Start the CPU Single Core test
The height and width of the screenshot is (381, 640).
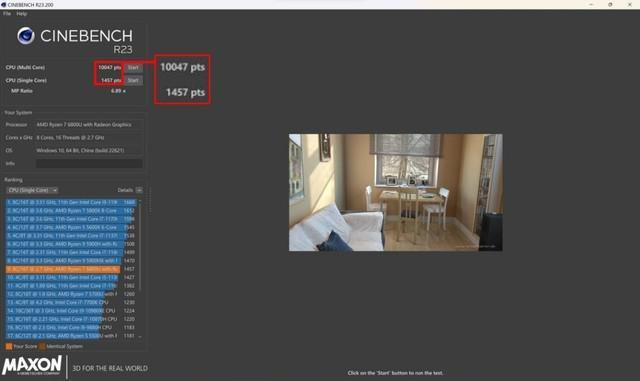tap(133, 80)
